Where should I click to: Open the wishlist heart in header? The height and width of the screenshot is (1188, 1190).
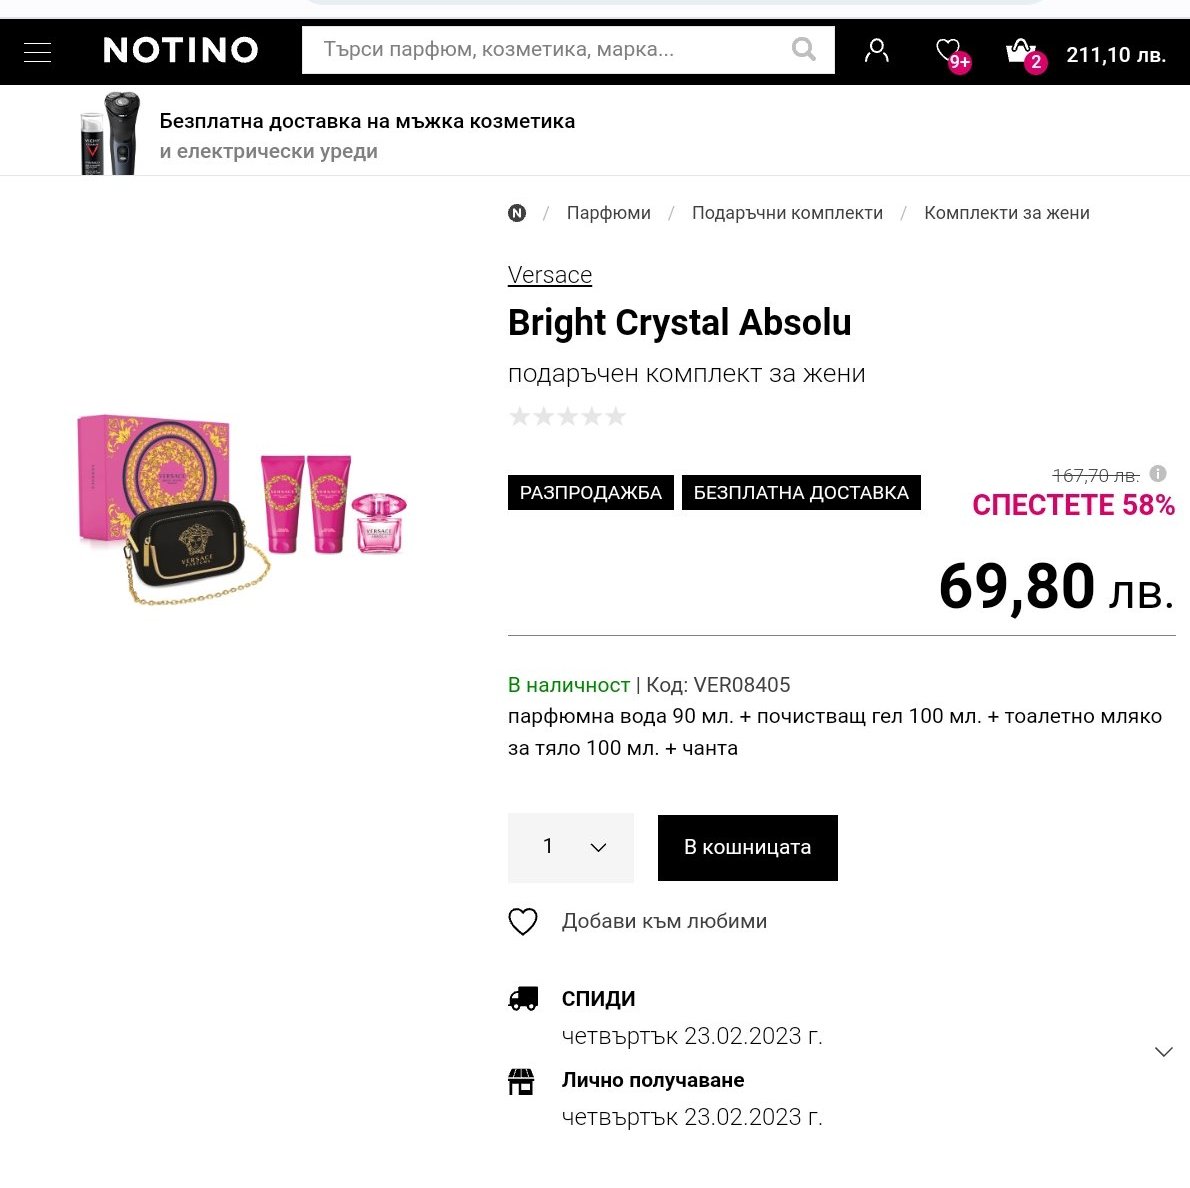click(x=949, y=51)
